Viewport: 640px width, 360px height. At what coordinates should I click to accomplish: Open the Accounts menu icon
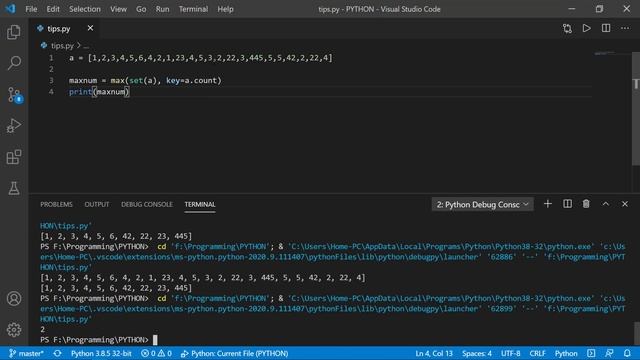pyautogui.click(x=14, y=298)
